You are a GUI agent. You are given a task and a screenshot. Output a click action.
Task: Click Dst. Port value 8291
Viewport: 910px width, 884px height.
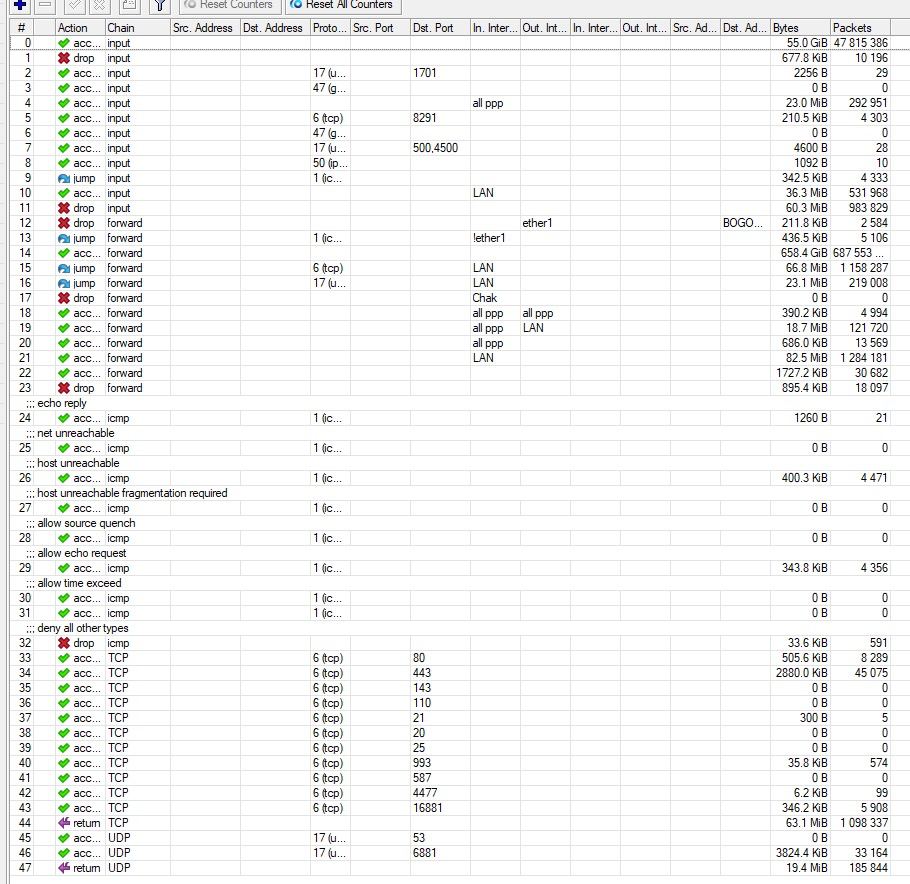point(424,118)
